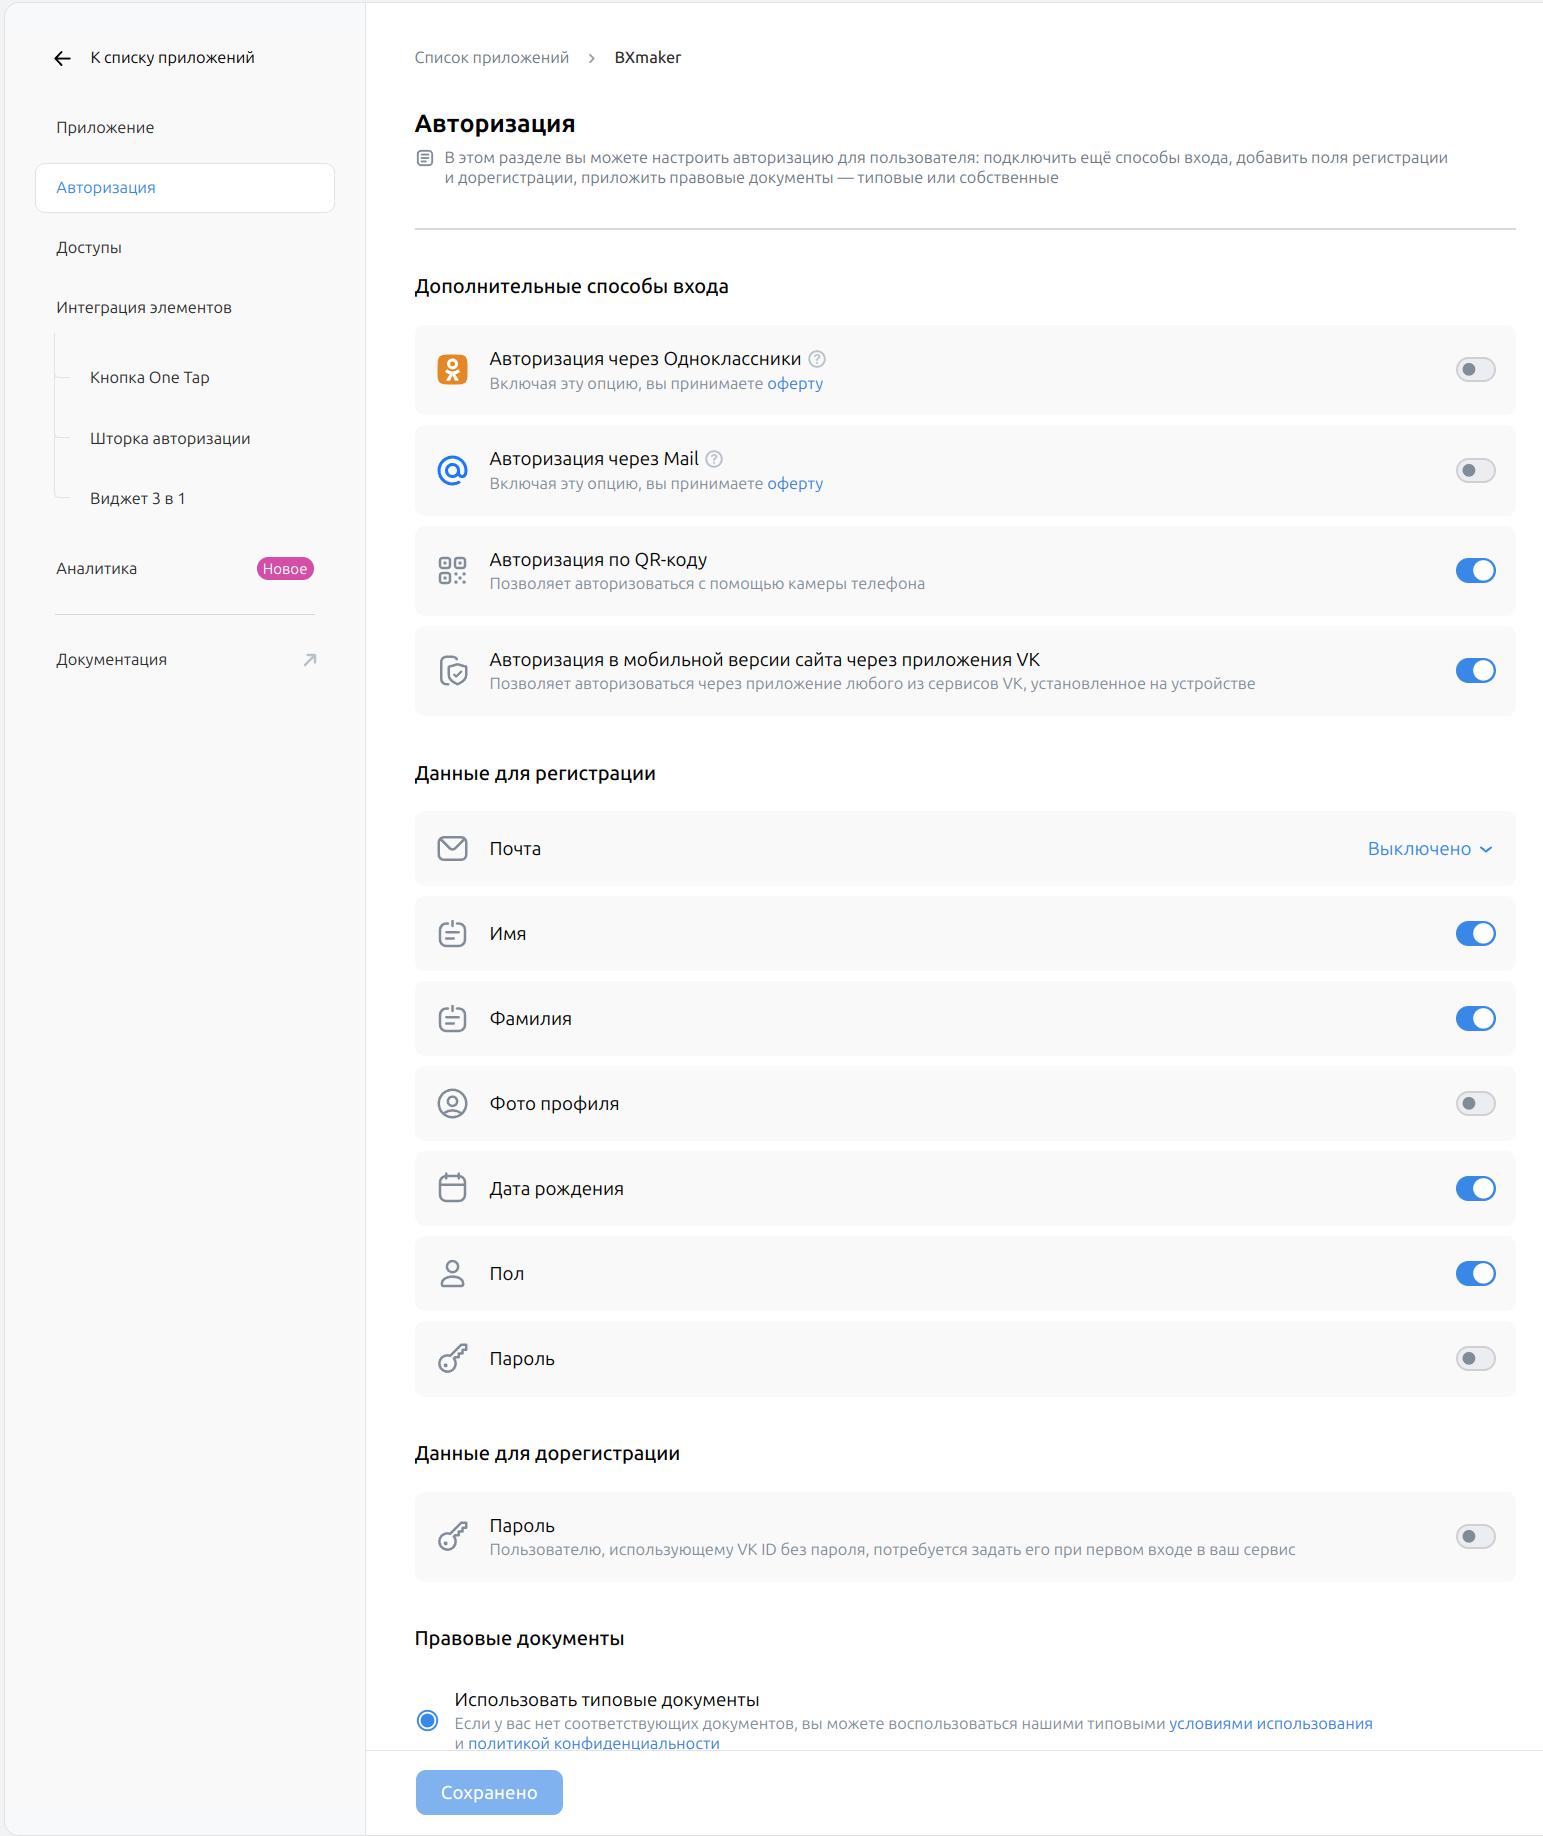Turn on the Фото профиля toggle
The height and width of the screenshot is (1836, 1543).
(x=1475, y=1104)
